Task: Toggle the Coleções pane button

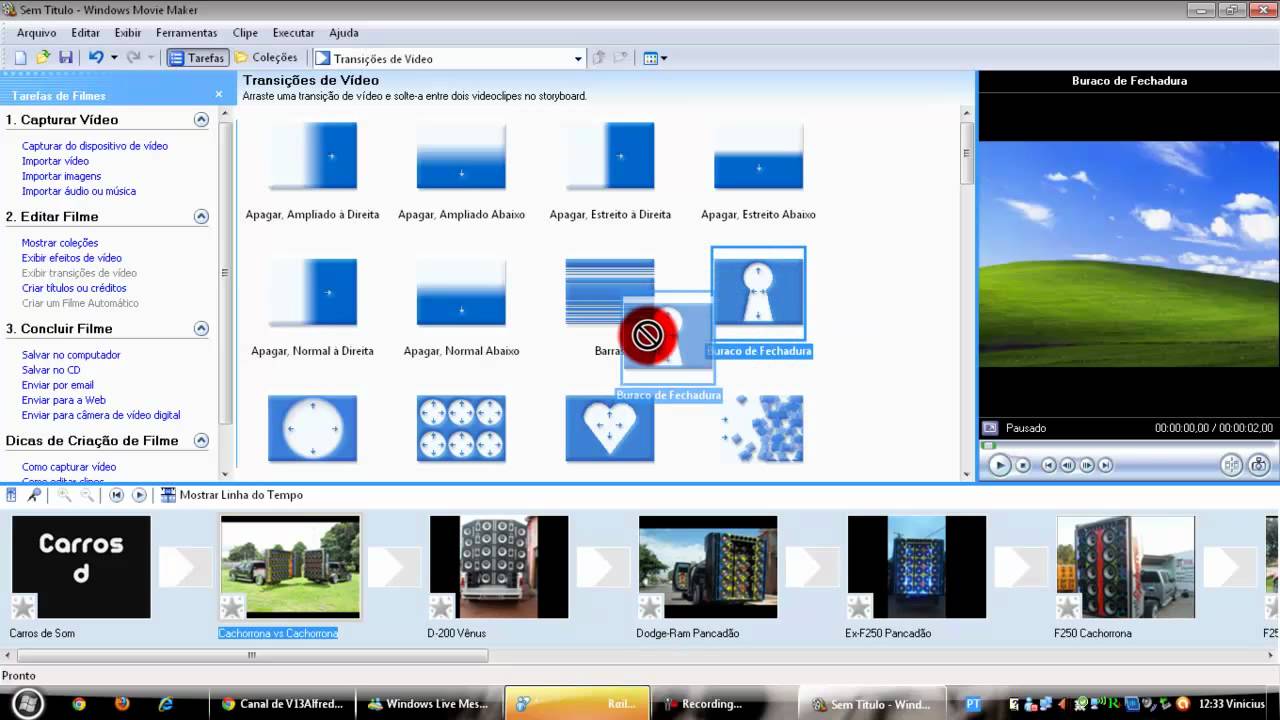Action: 266,58
